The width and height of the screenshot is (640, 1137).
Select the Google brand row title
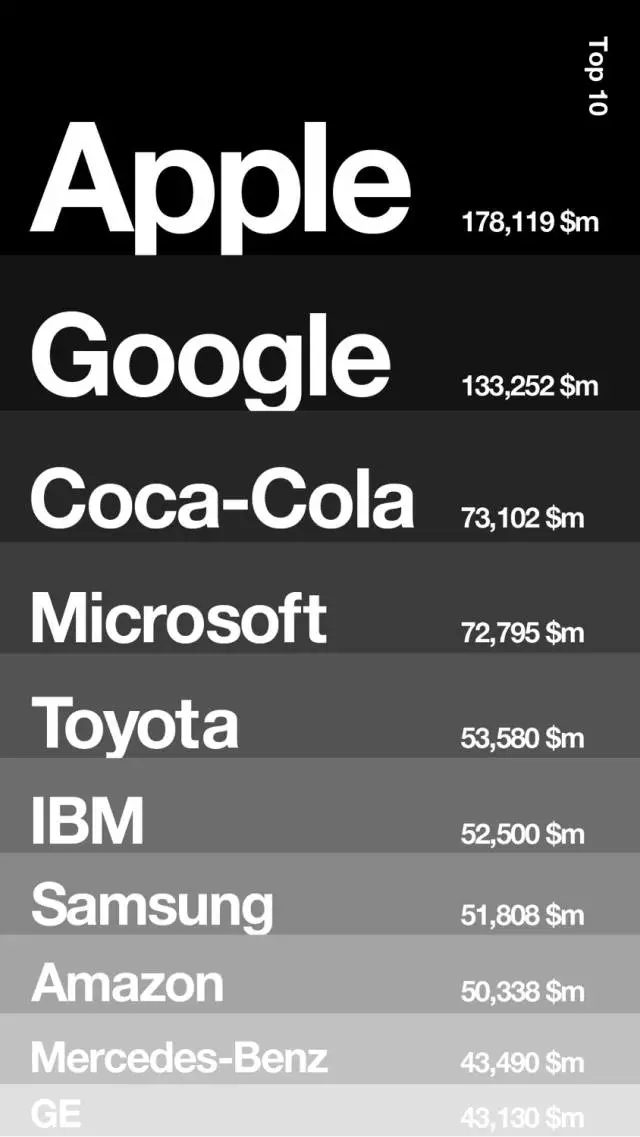210,355
